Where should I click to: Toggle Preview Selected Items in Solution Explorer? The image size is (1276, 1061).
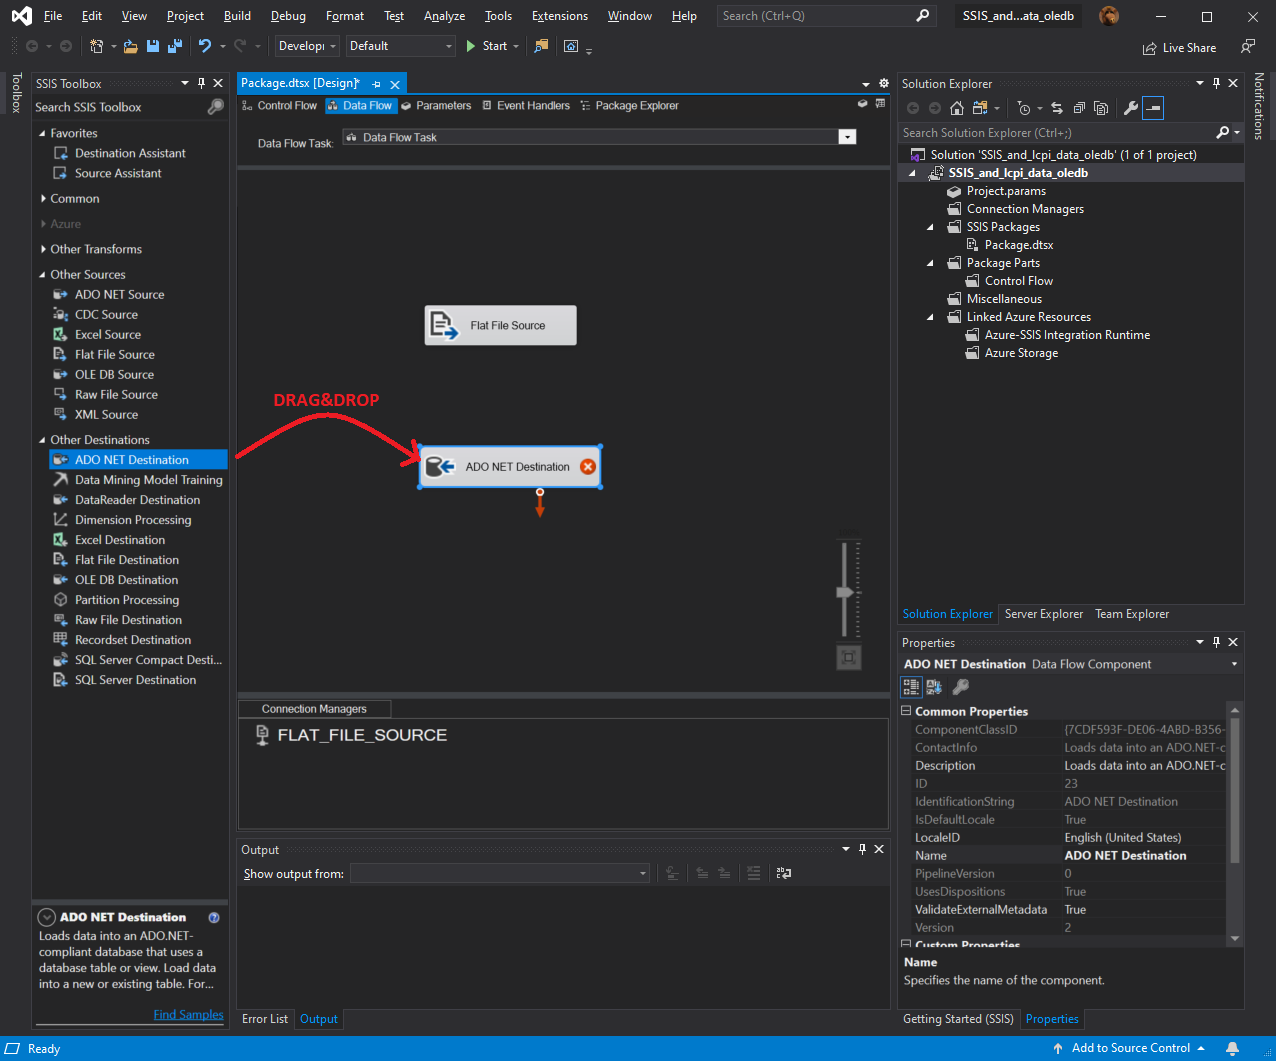[1153, 108]
